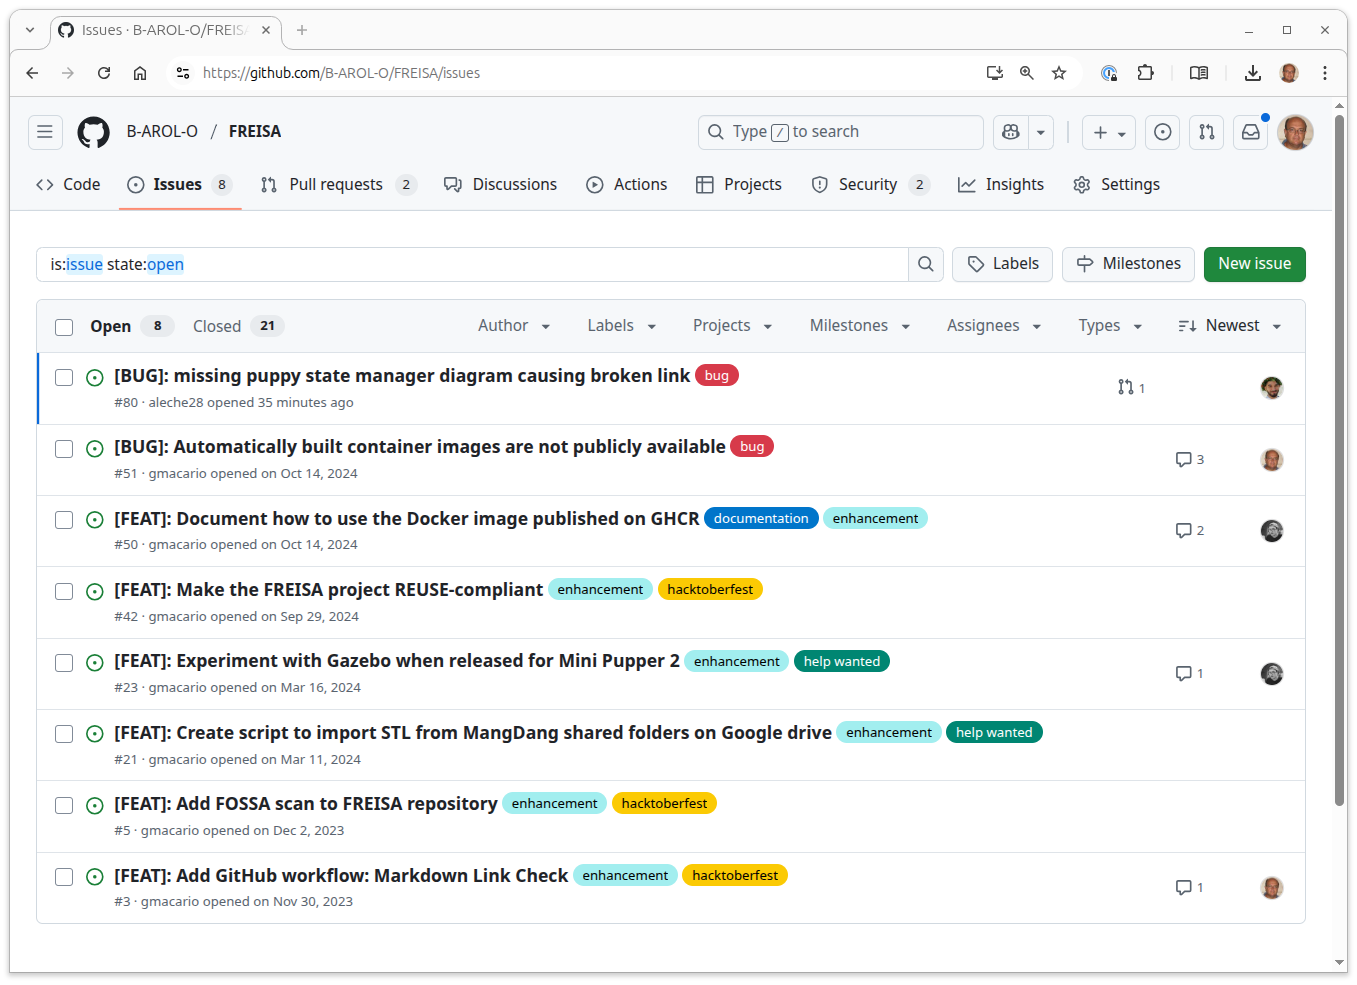Screen dimensions: 1357x985
Task: Open assignee avatar on issue #3
Action: 1272,888
